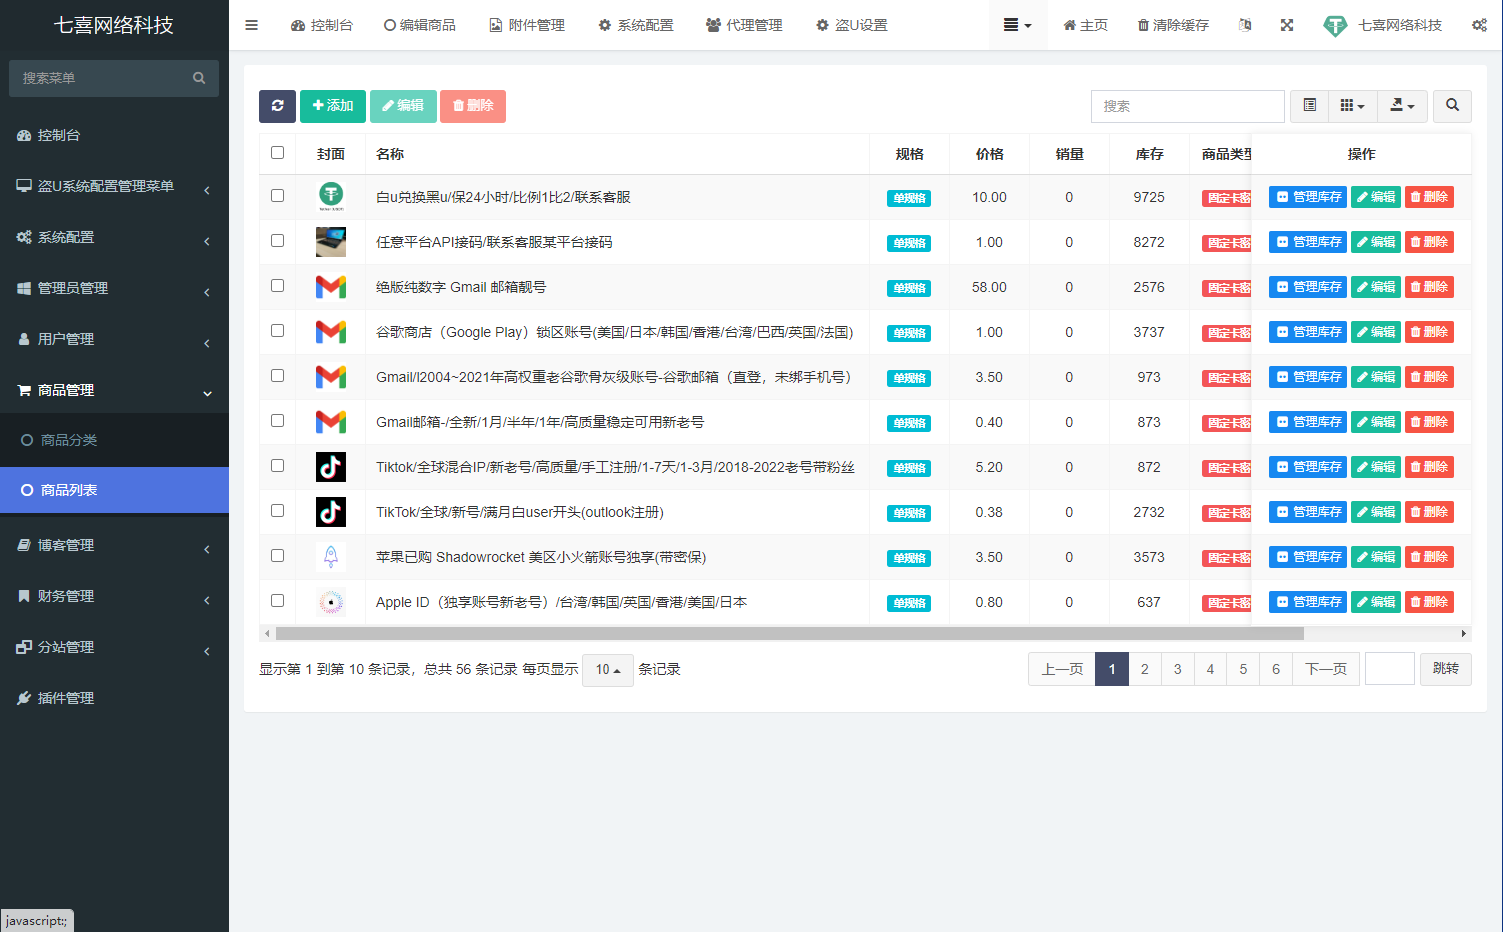
Task: Check the row checkbox for the Tiktok 全球混合IP product
Action: (277, 466)
